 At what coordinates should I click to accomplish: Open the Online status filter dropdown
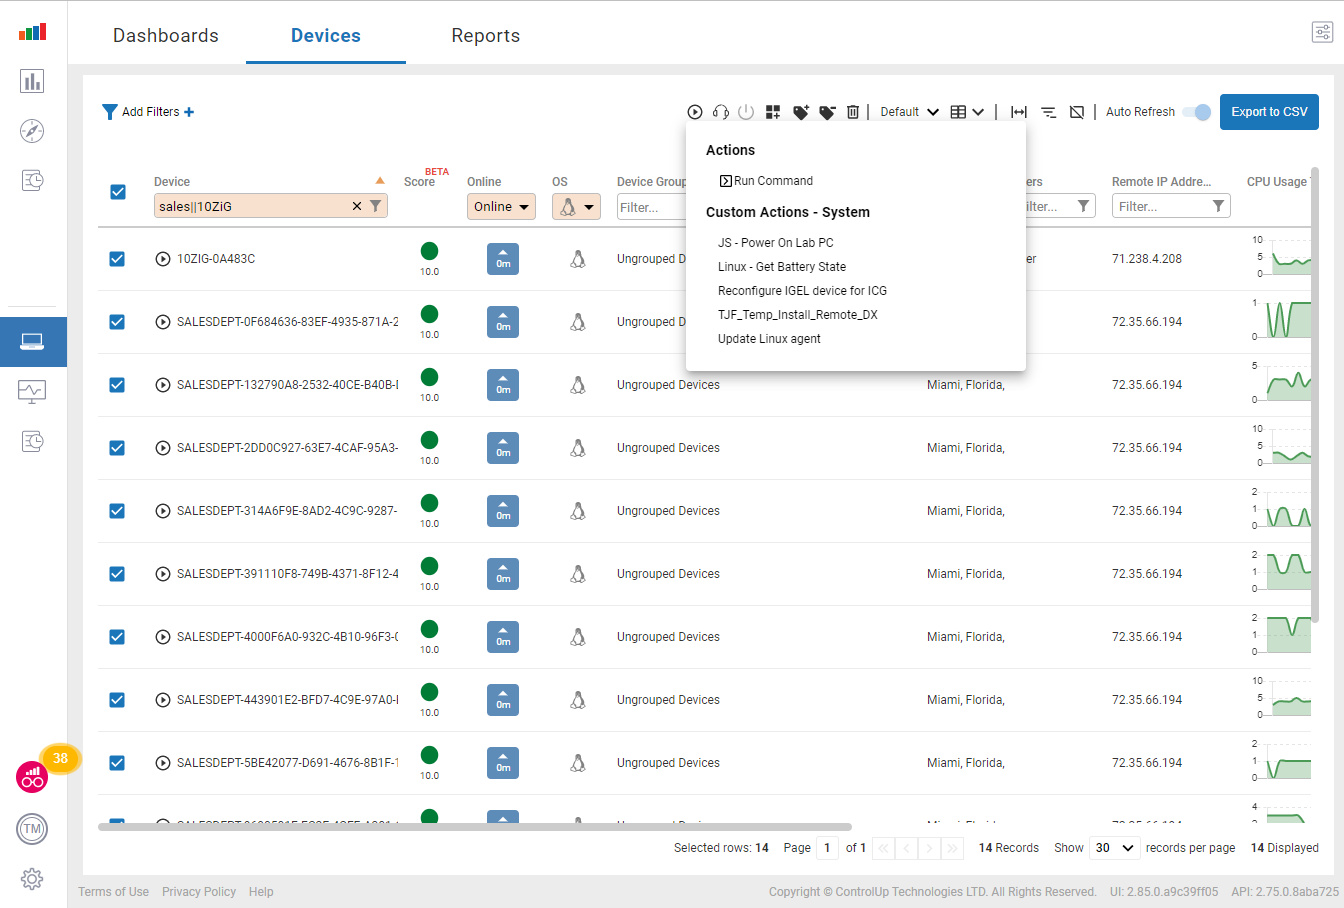click(501, 207)
